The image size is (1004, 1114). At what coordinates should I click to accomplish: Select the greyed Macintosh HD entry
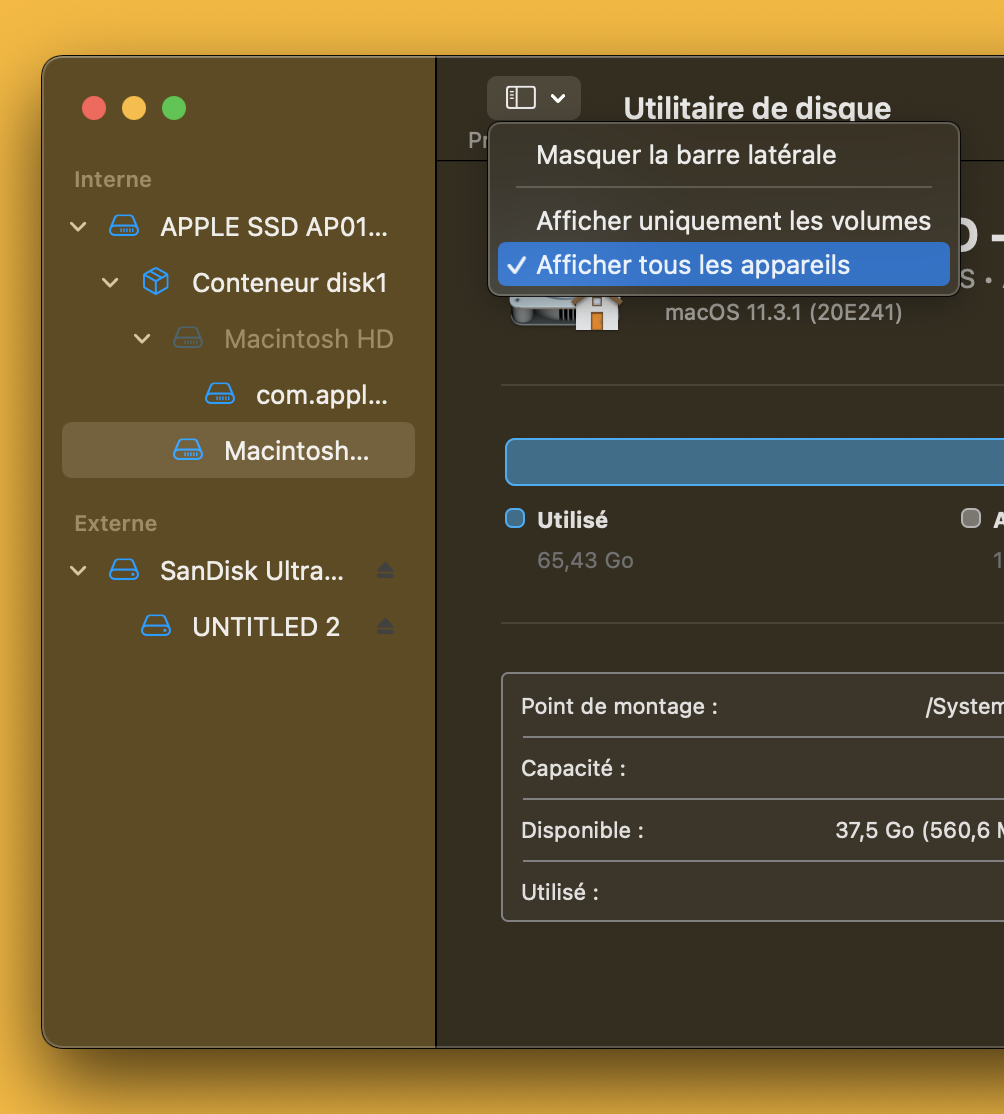click(x=308, y=339)
